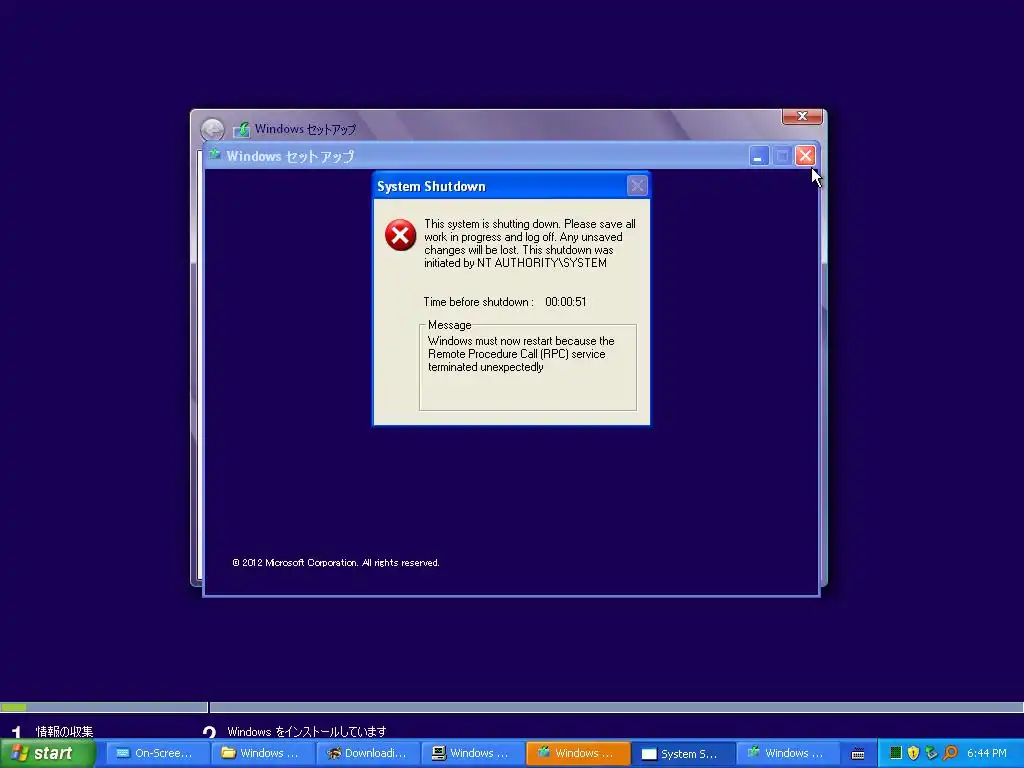1024x768 pixels.
Task: Click the 6:44 PM clock
Action: [x=987, y=753]
